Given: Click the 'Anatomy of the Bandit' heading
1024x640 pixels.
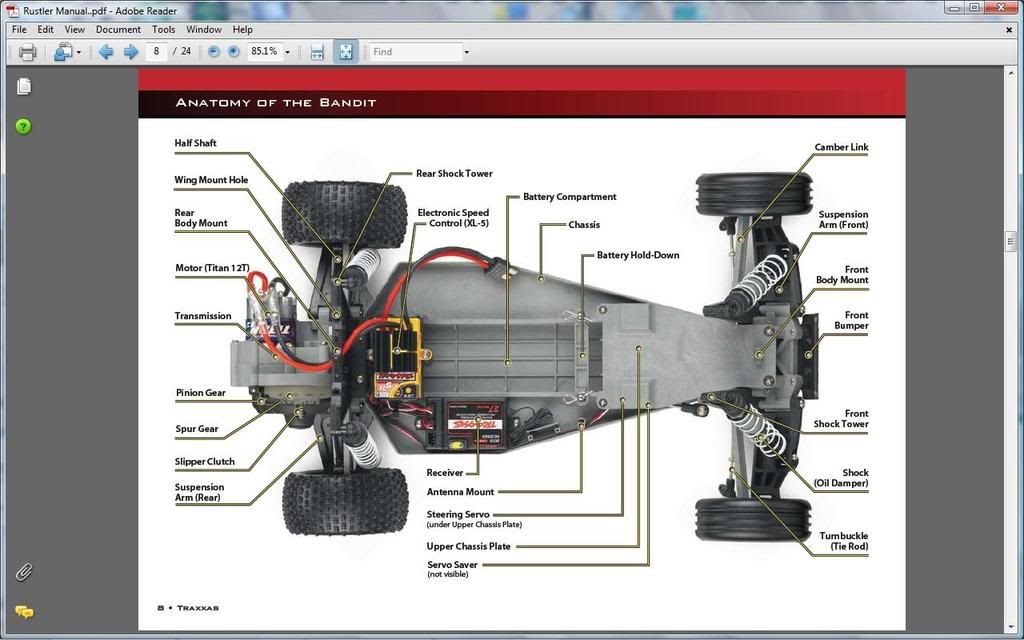Looking at the screenshot, I should click(276, 103).
